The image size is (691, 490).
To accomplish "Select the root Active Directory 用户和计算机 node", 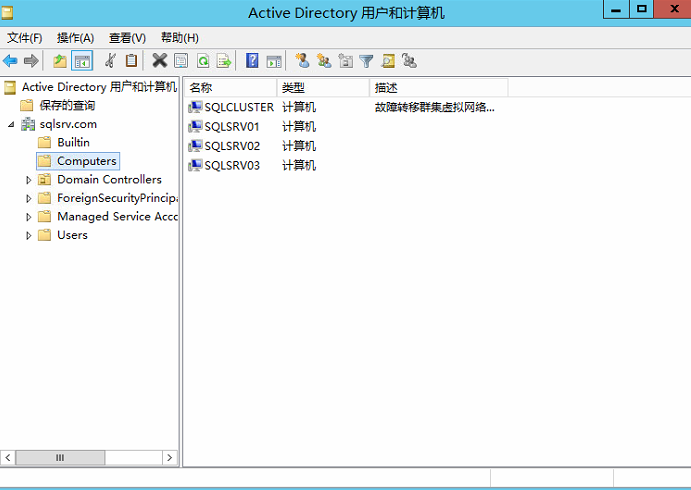I will (x=99, y=87).
